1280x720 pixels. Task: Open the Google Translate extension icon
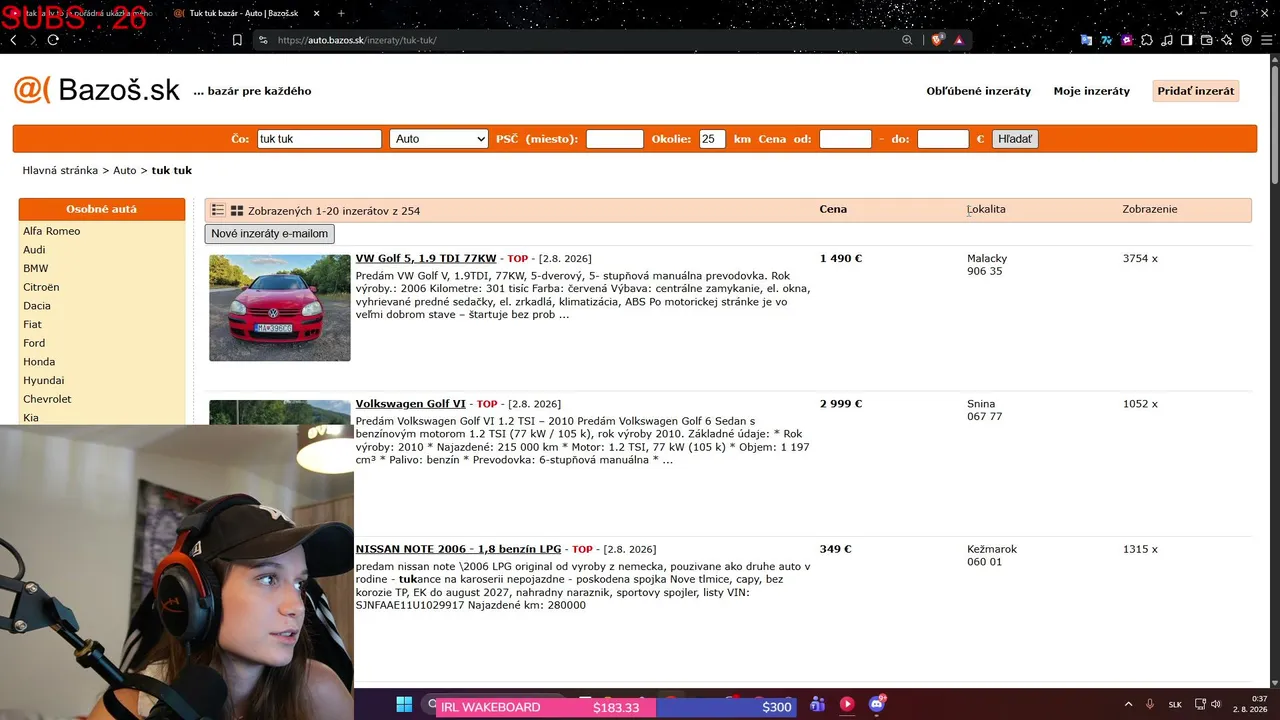(x=1087, y=40)
